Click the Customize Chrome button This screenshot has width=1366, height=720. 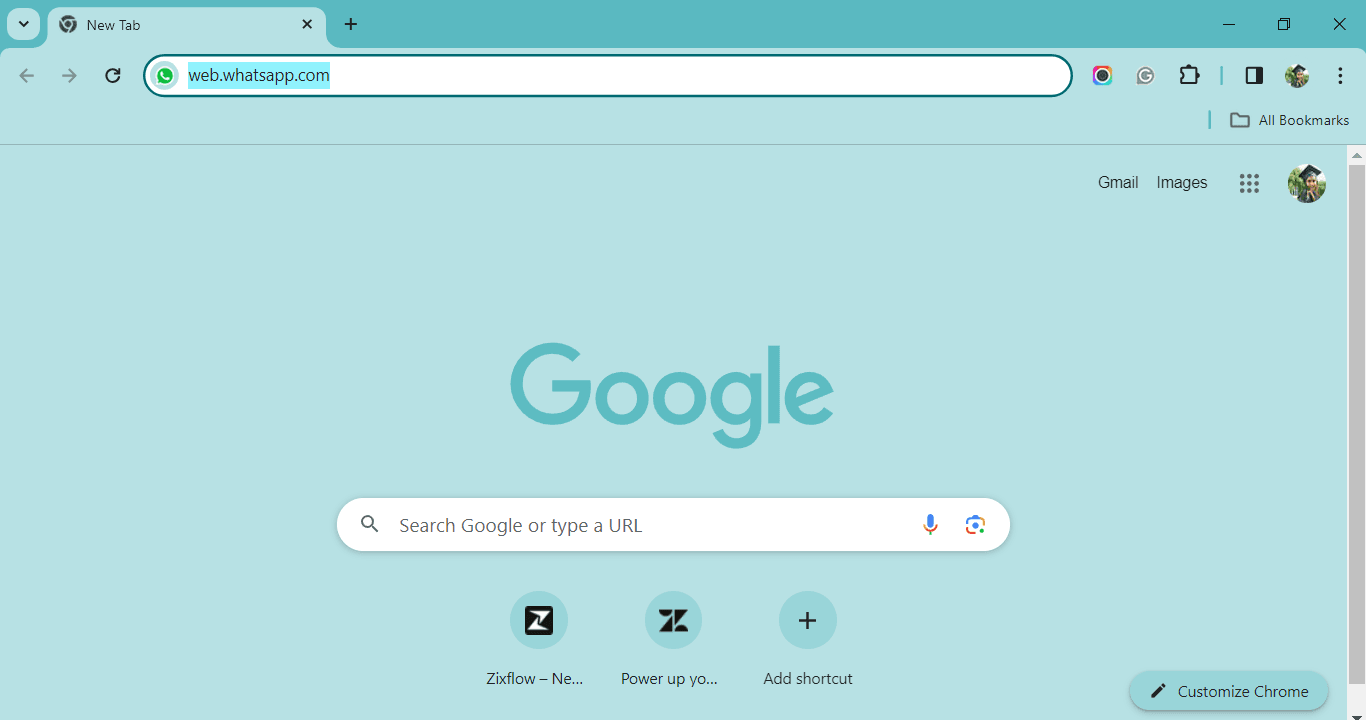[1229, 691]
